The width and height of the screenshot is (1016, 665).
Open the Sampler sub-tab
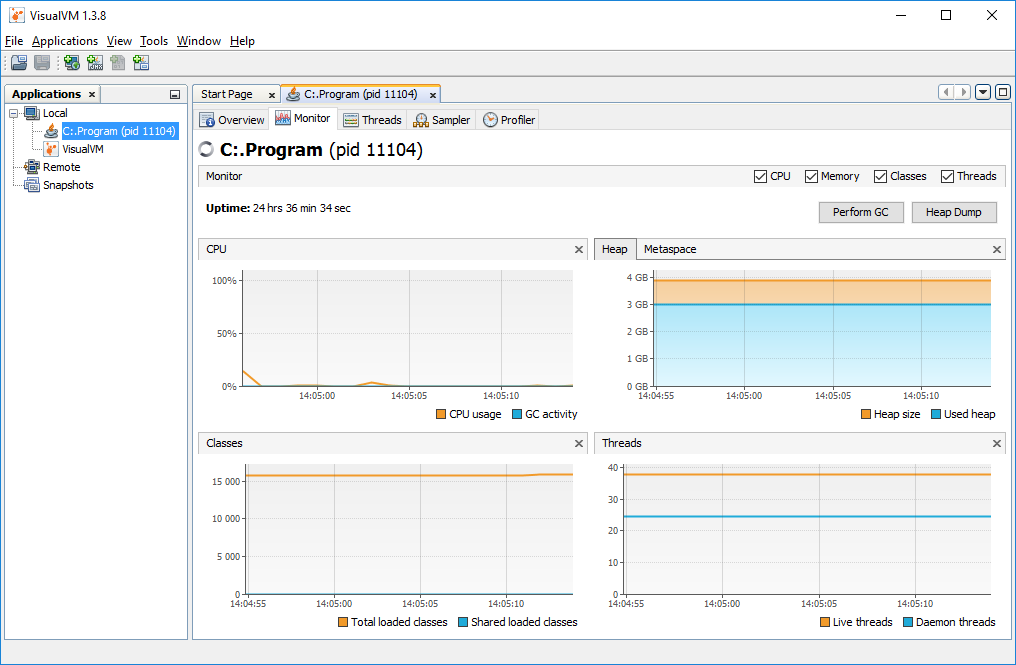(443, 120)
